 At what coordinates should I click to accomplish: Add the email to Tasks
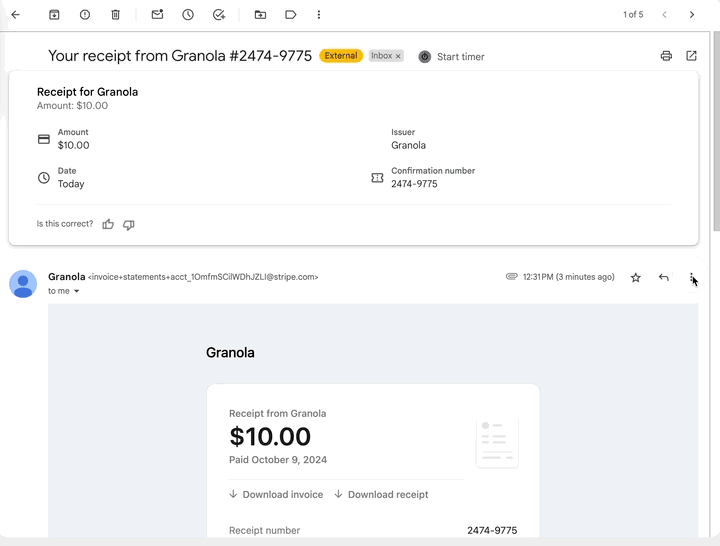pos(219,15)
